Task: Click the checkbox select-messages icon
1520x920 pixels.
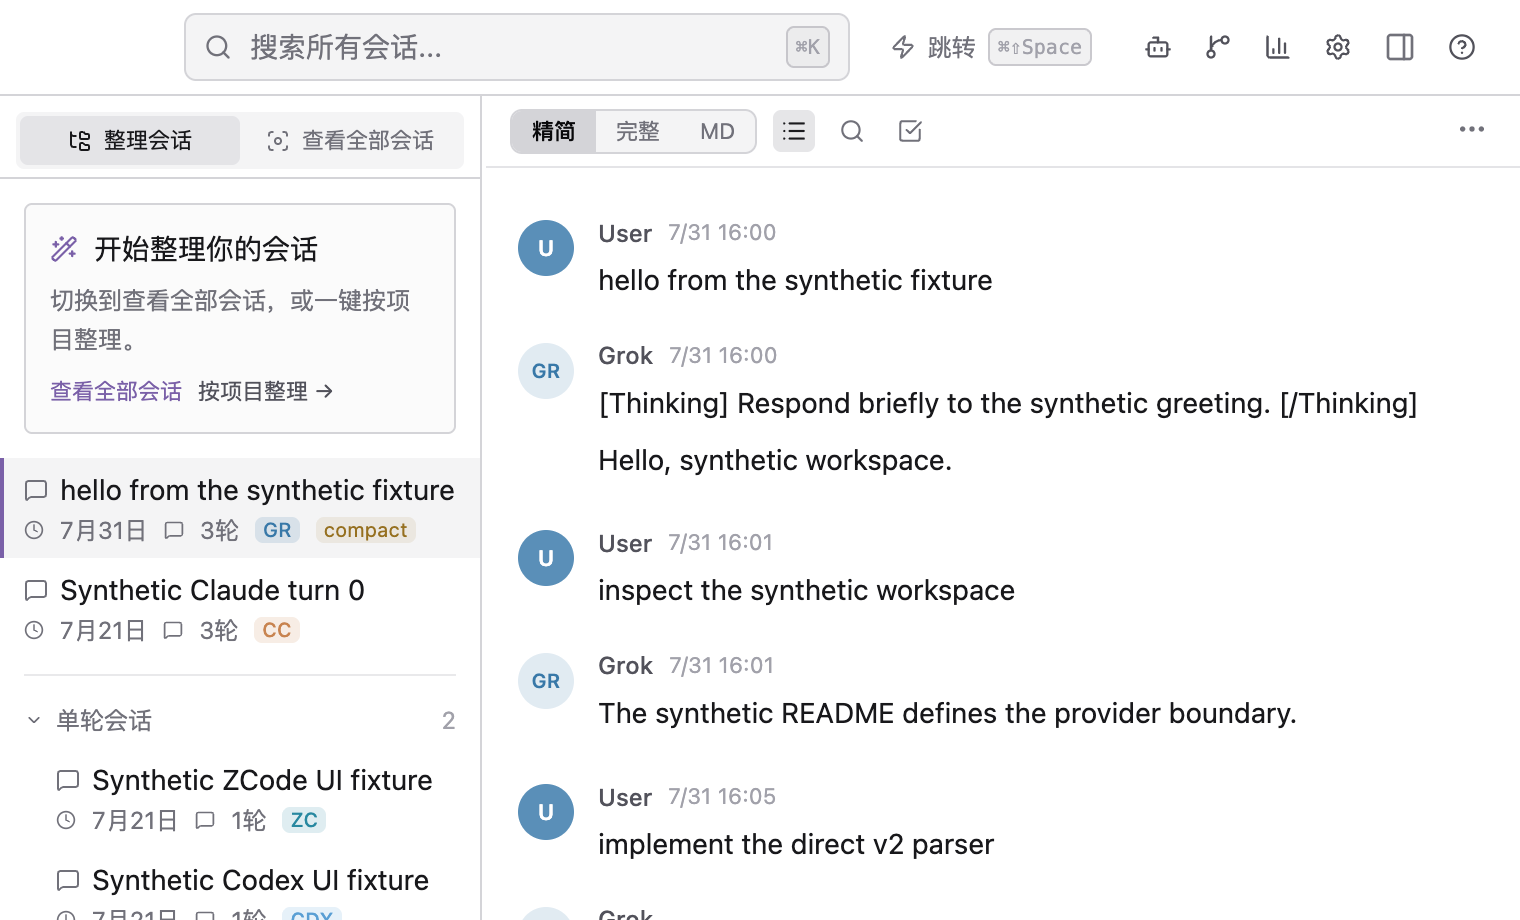Action: pos(910,131)
